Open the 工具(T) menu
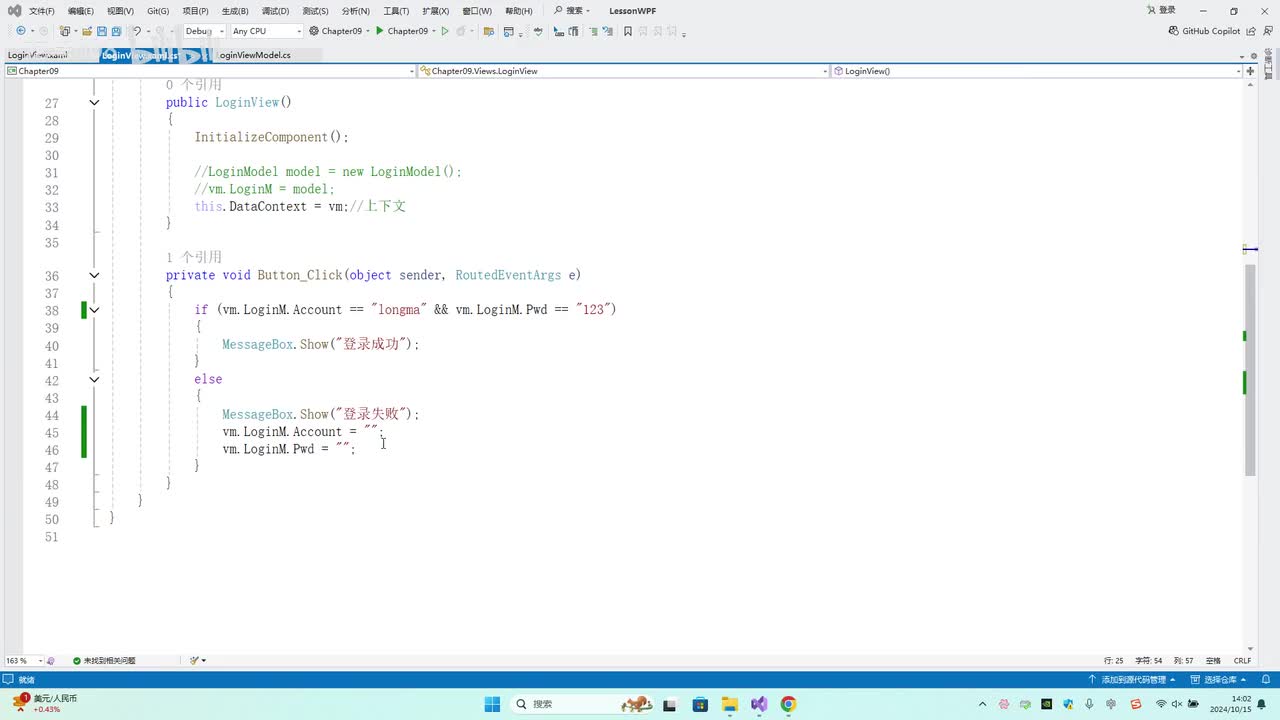1280x720 pixels. point(396,11)
